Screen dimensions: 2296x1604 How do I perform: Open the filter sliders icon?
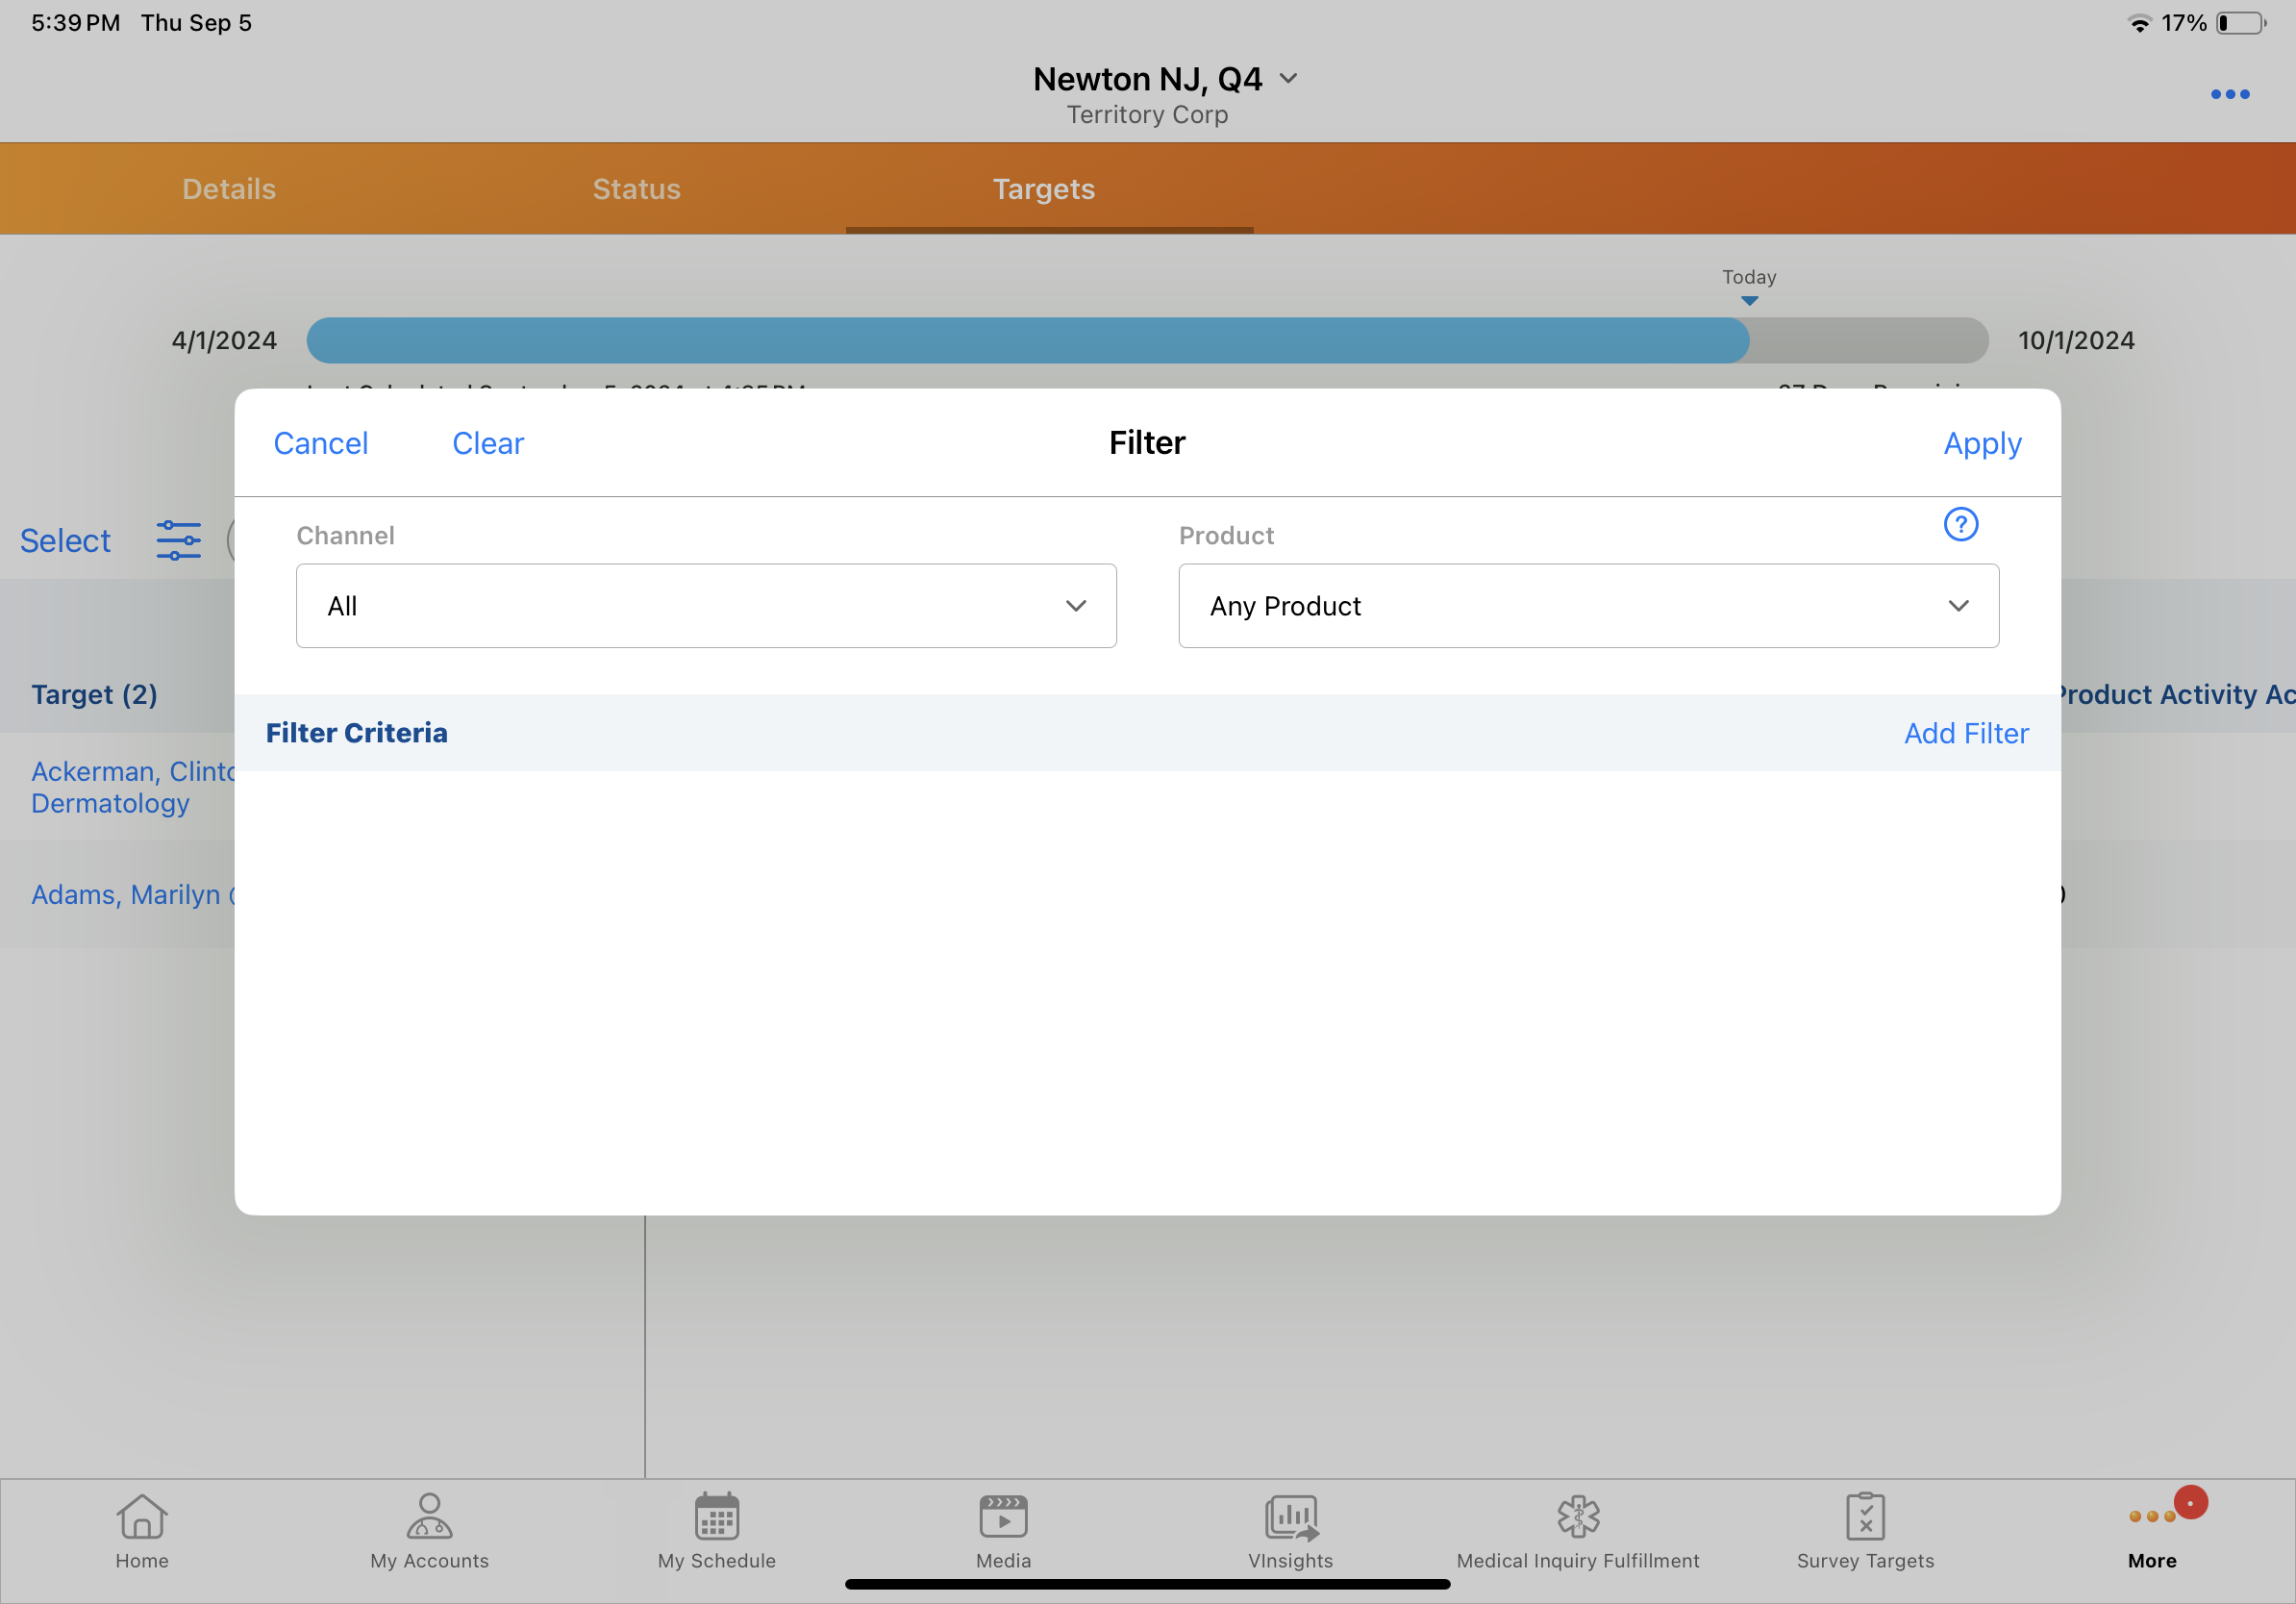(x=178, y=540)
